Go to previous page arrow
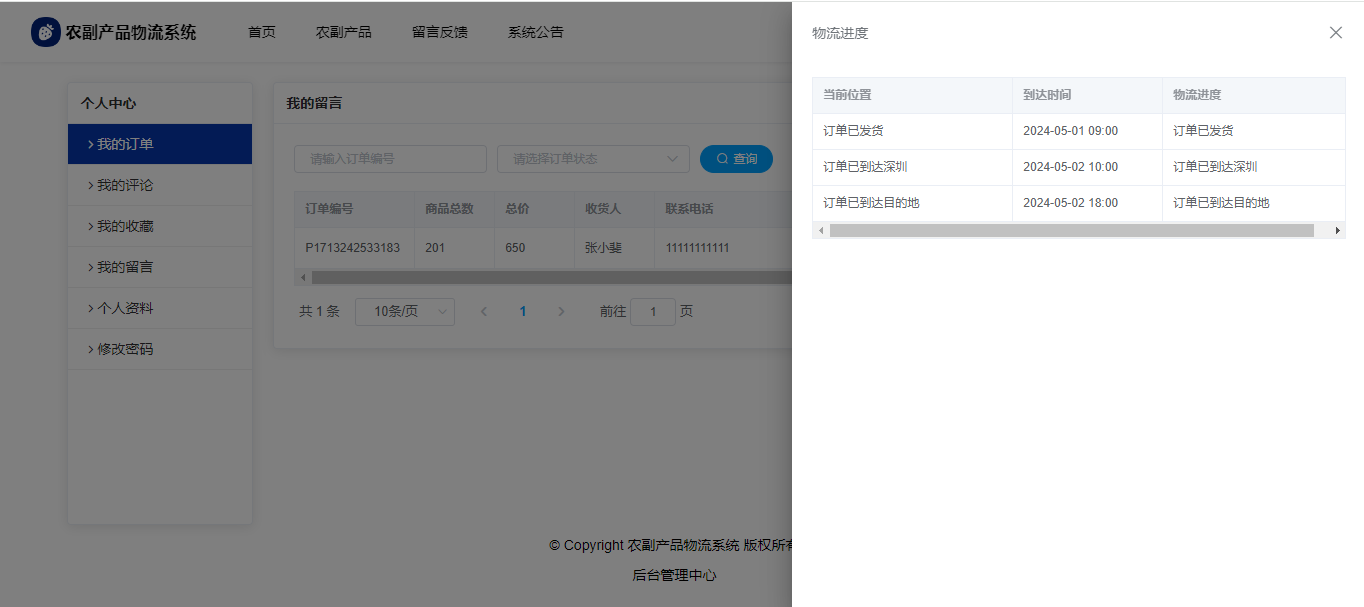The height and width of the screenshot is (607, 1364). pyautogui.click(x=484, y=312)
